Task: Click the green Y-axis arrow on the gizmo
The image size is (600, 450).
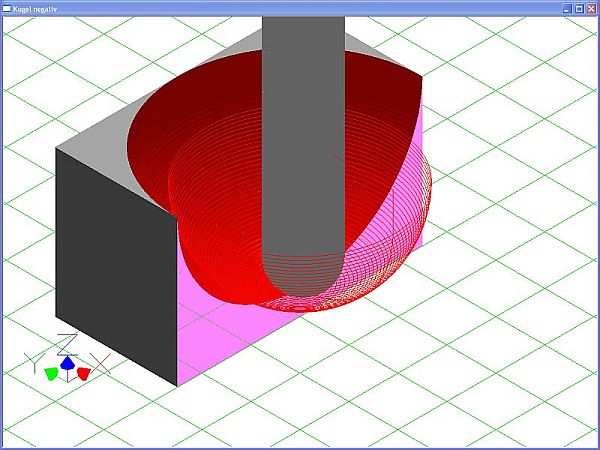Action: tap(51, 373)
